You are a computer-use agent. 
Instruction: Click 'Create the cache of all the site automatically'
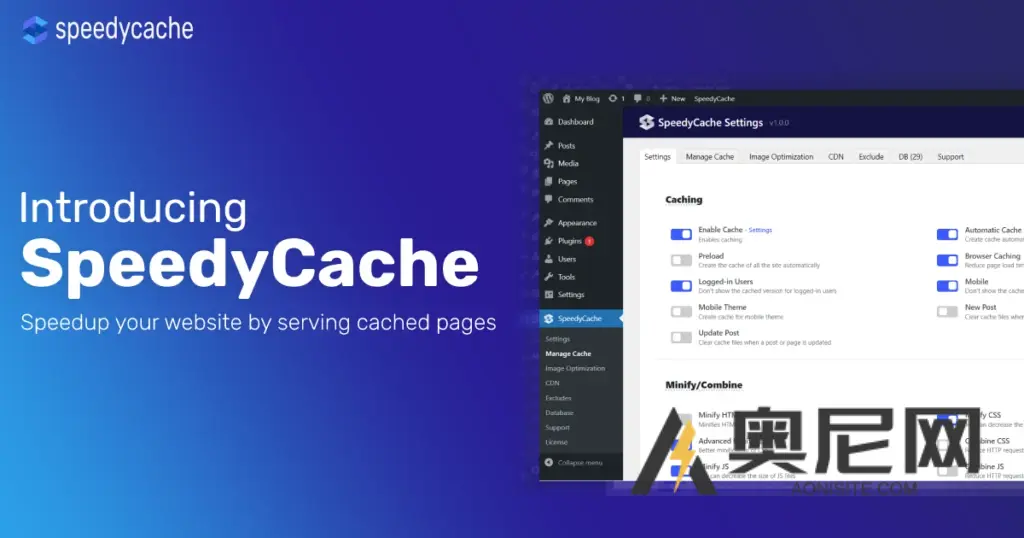pos(759,265)
